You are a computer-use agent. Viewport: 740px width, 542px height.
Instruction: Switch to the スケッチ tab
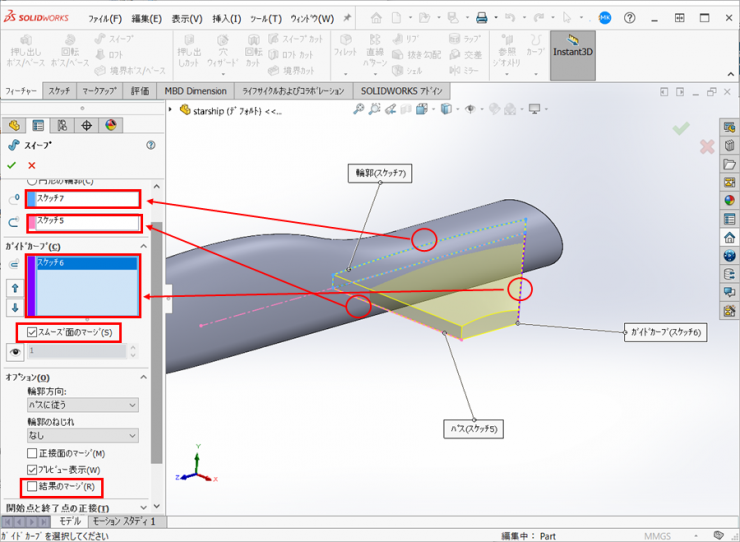coord(59,91)
